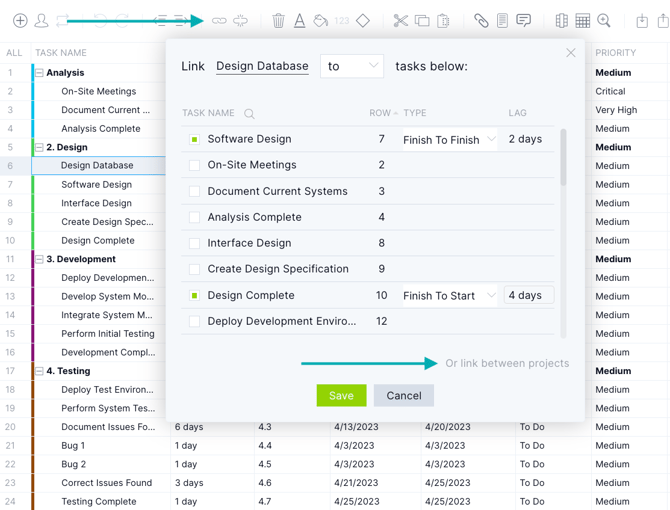Select the Bug 1 task row
This screenshot has width=670, height=510.
(73, 446)
